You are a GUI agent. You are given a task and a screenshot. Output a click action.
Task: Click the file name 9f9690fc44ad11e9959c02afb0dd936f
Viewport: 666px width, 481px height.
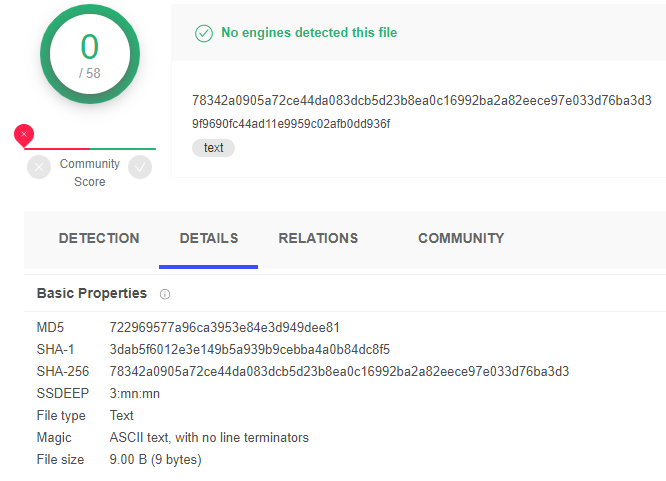[x=291, y=124]
